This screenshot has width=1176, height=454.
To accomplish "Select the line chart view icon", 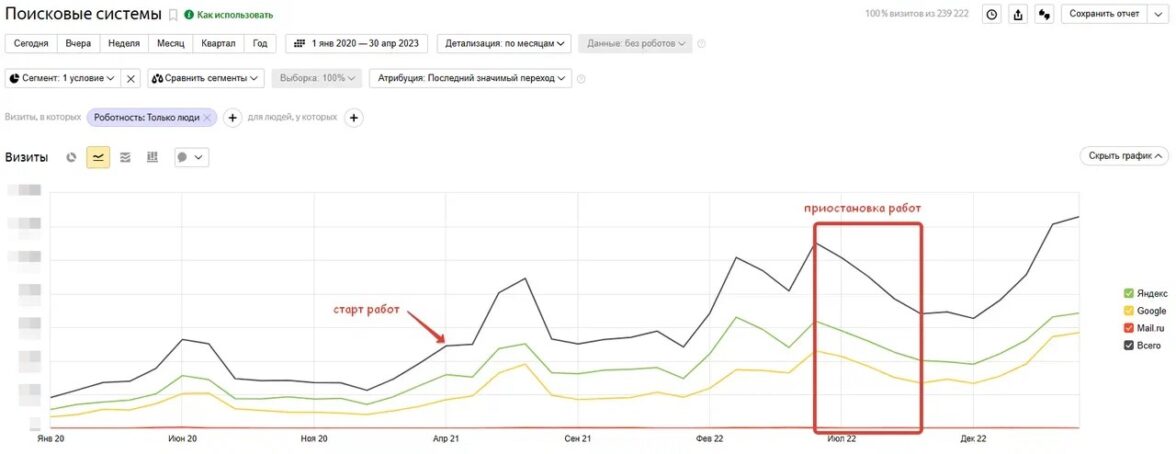I will pos(98,157).
